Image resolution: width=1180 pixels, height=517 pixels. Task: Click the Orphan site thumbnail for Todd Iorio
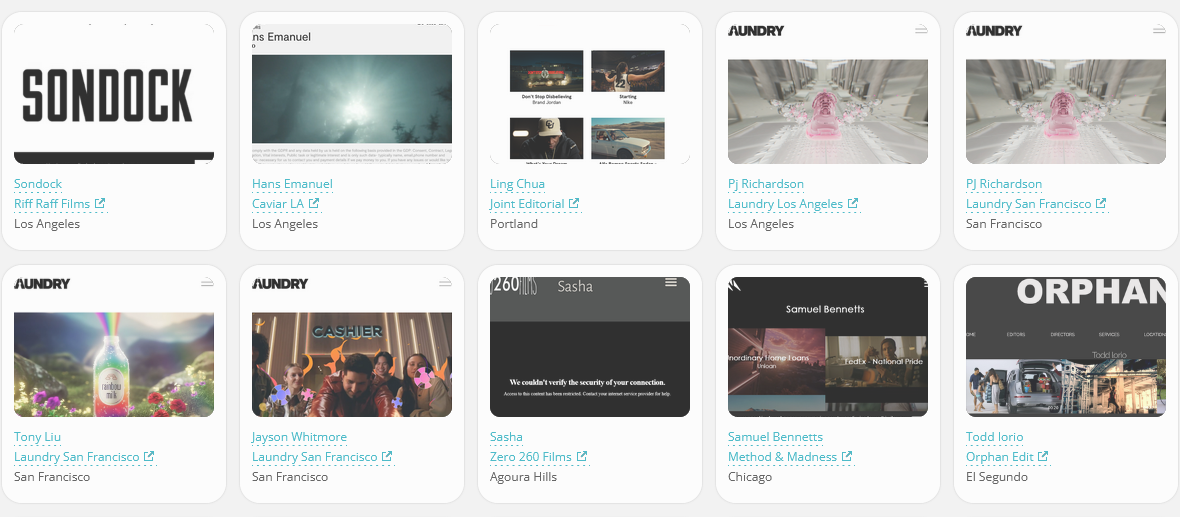pyautogui.click(x=1066, y=347)
